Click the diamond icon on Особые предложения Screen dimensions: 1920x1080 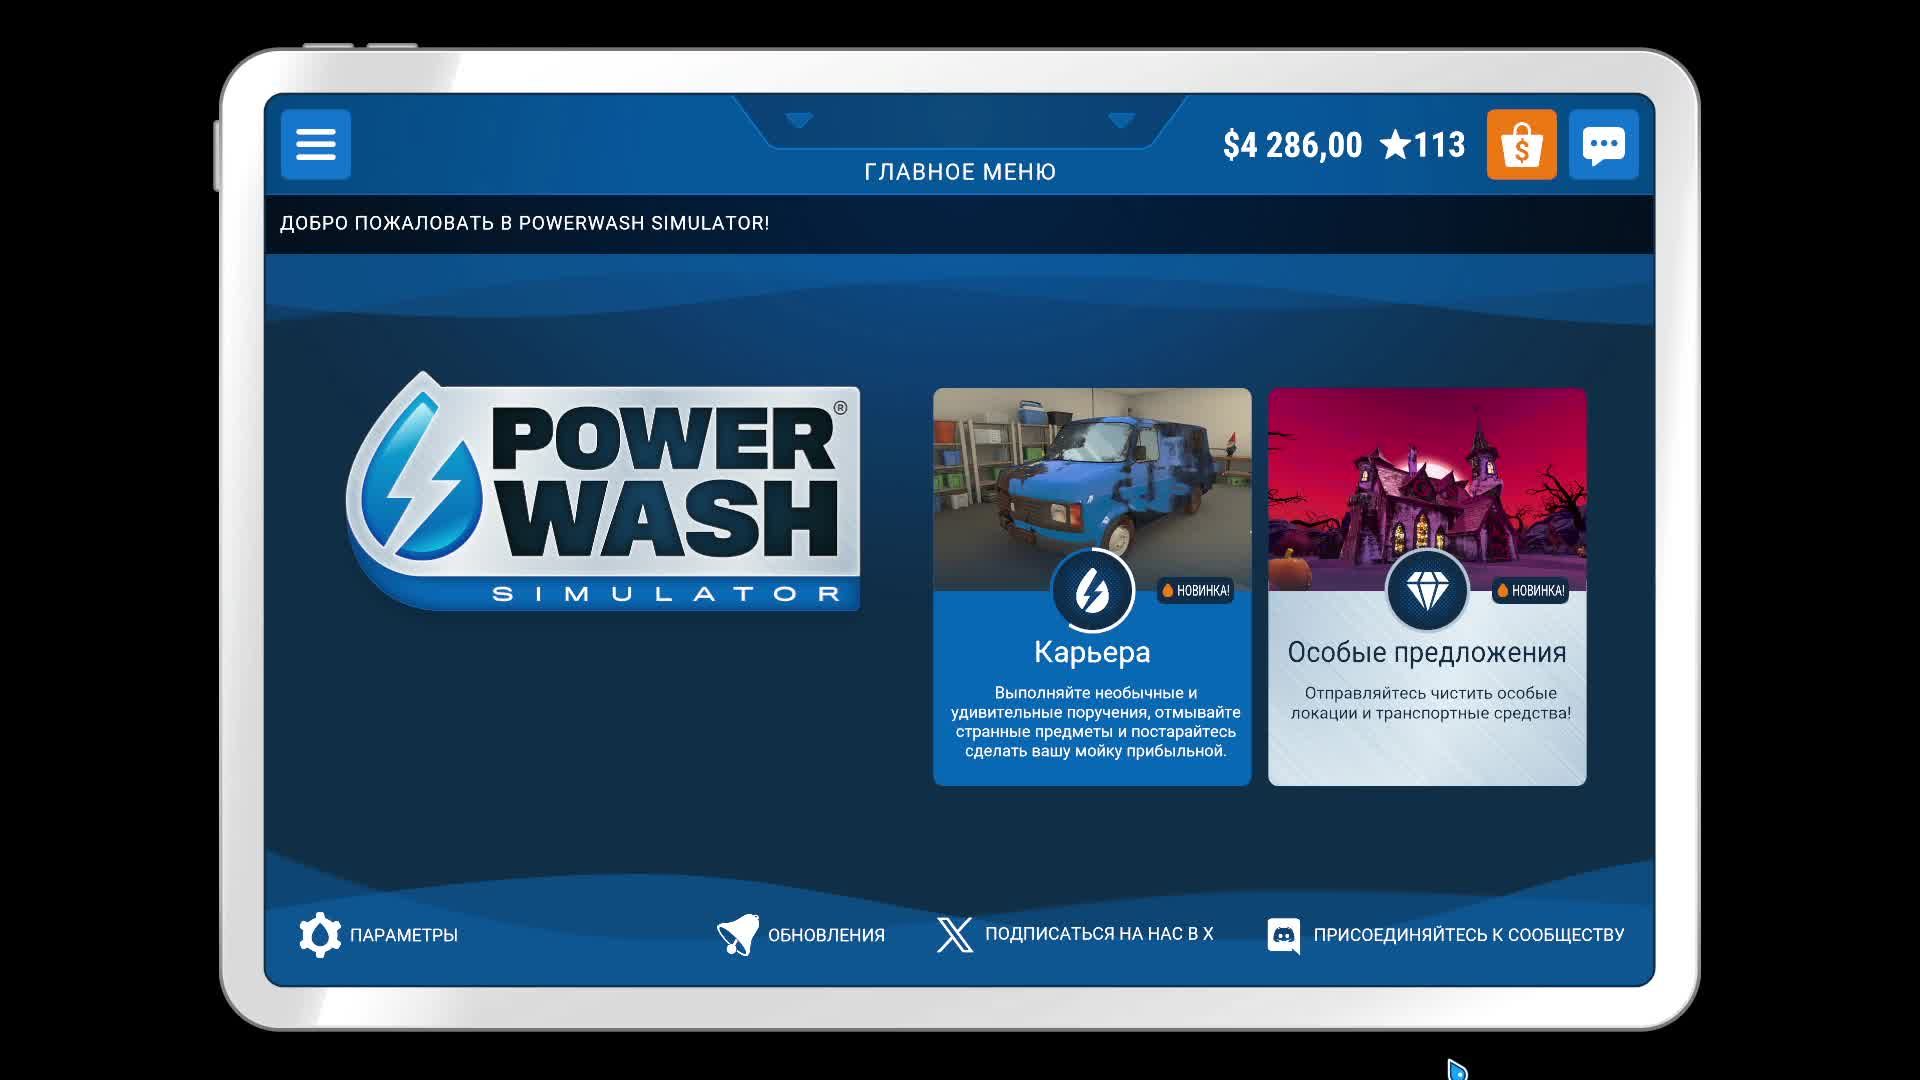pos(1427,591)
